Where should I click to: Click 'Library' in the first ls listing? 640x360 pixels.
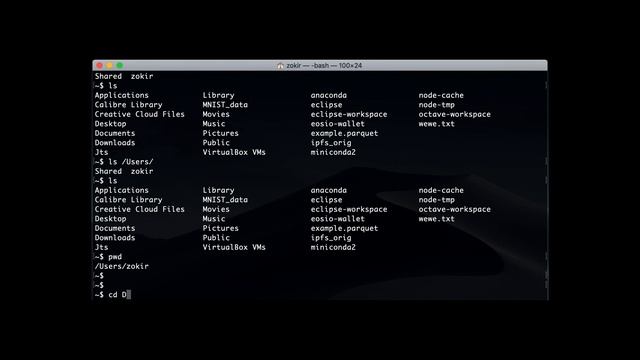(x=218, y=95)
